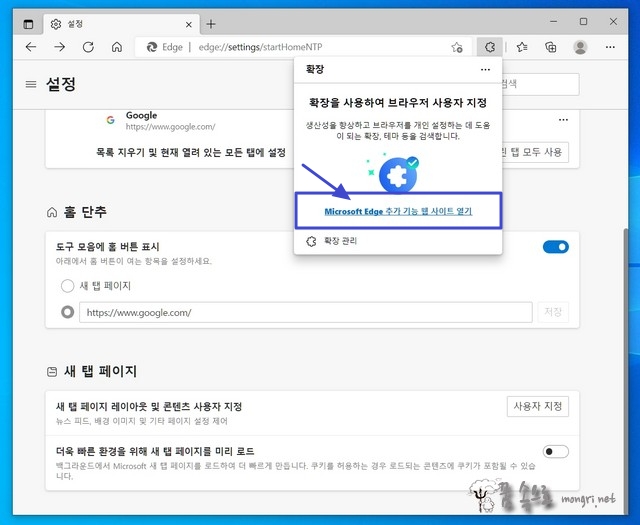Select the 새 탭 페이지 radio option
The width and height of the screenshot is (640, 525).
point(67,286)
